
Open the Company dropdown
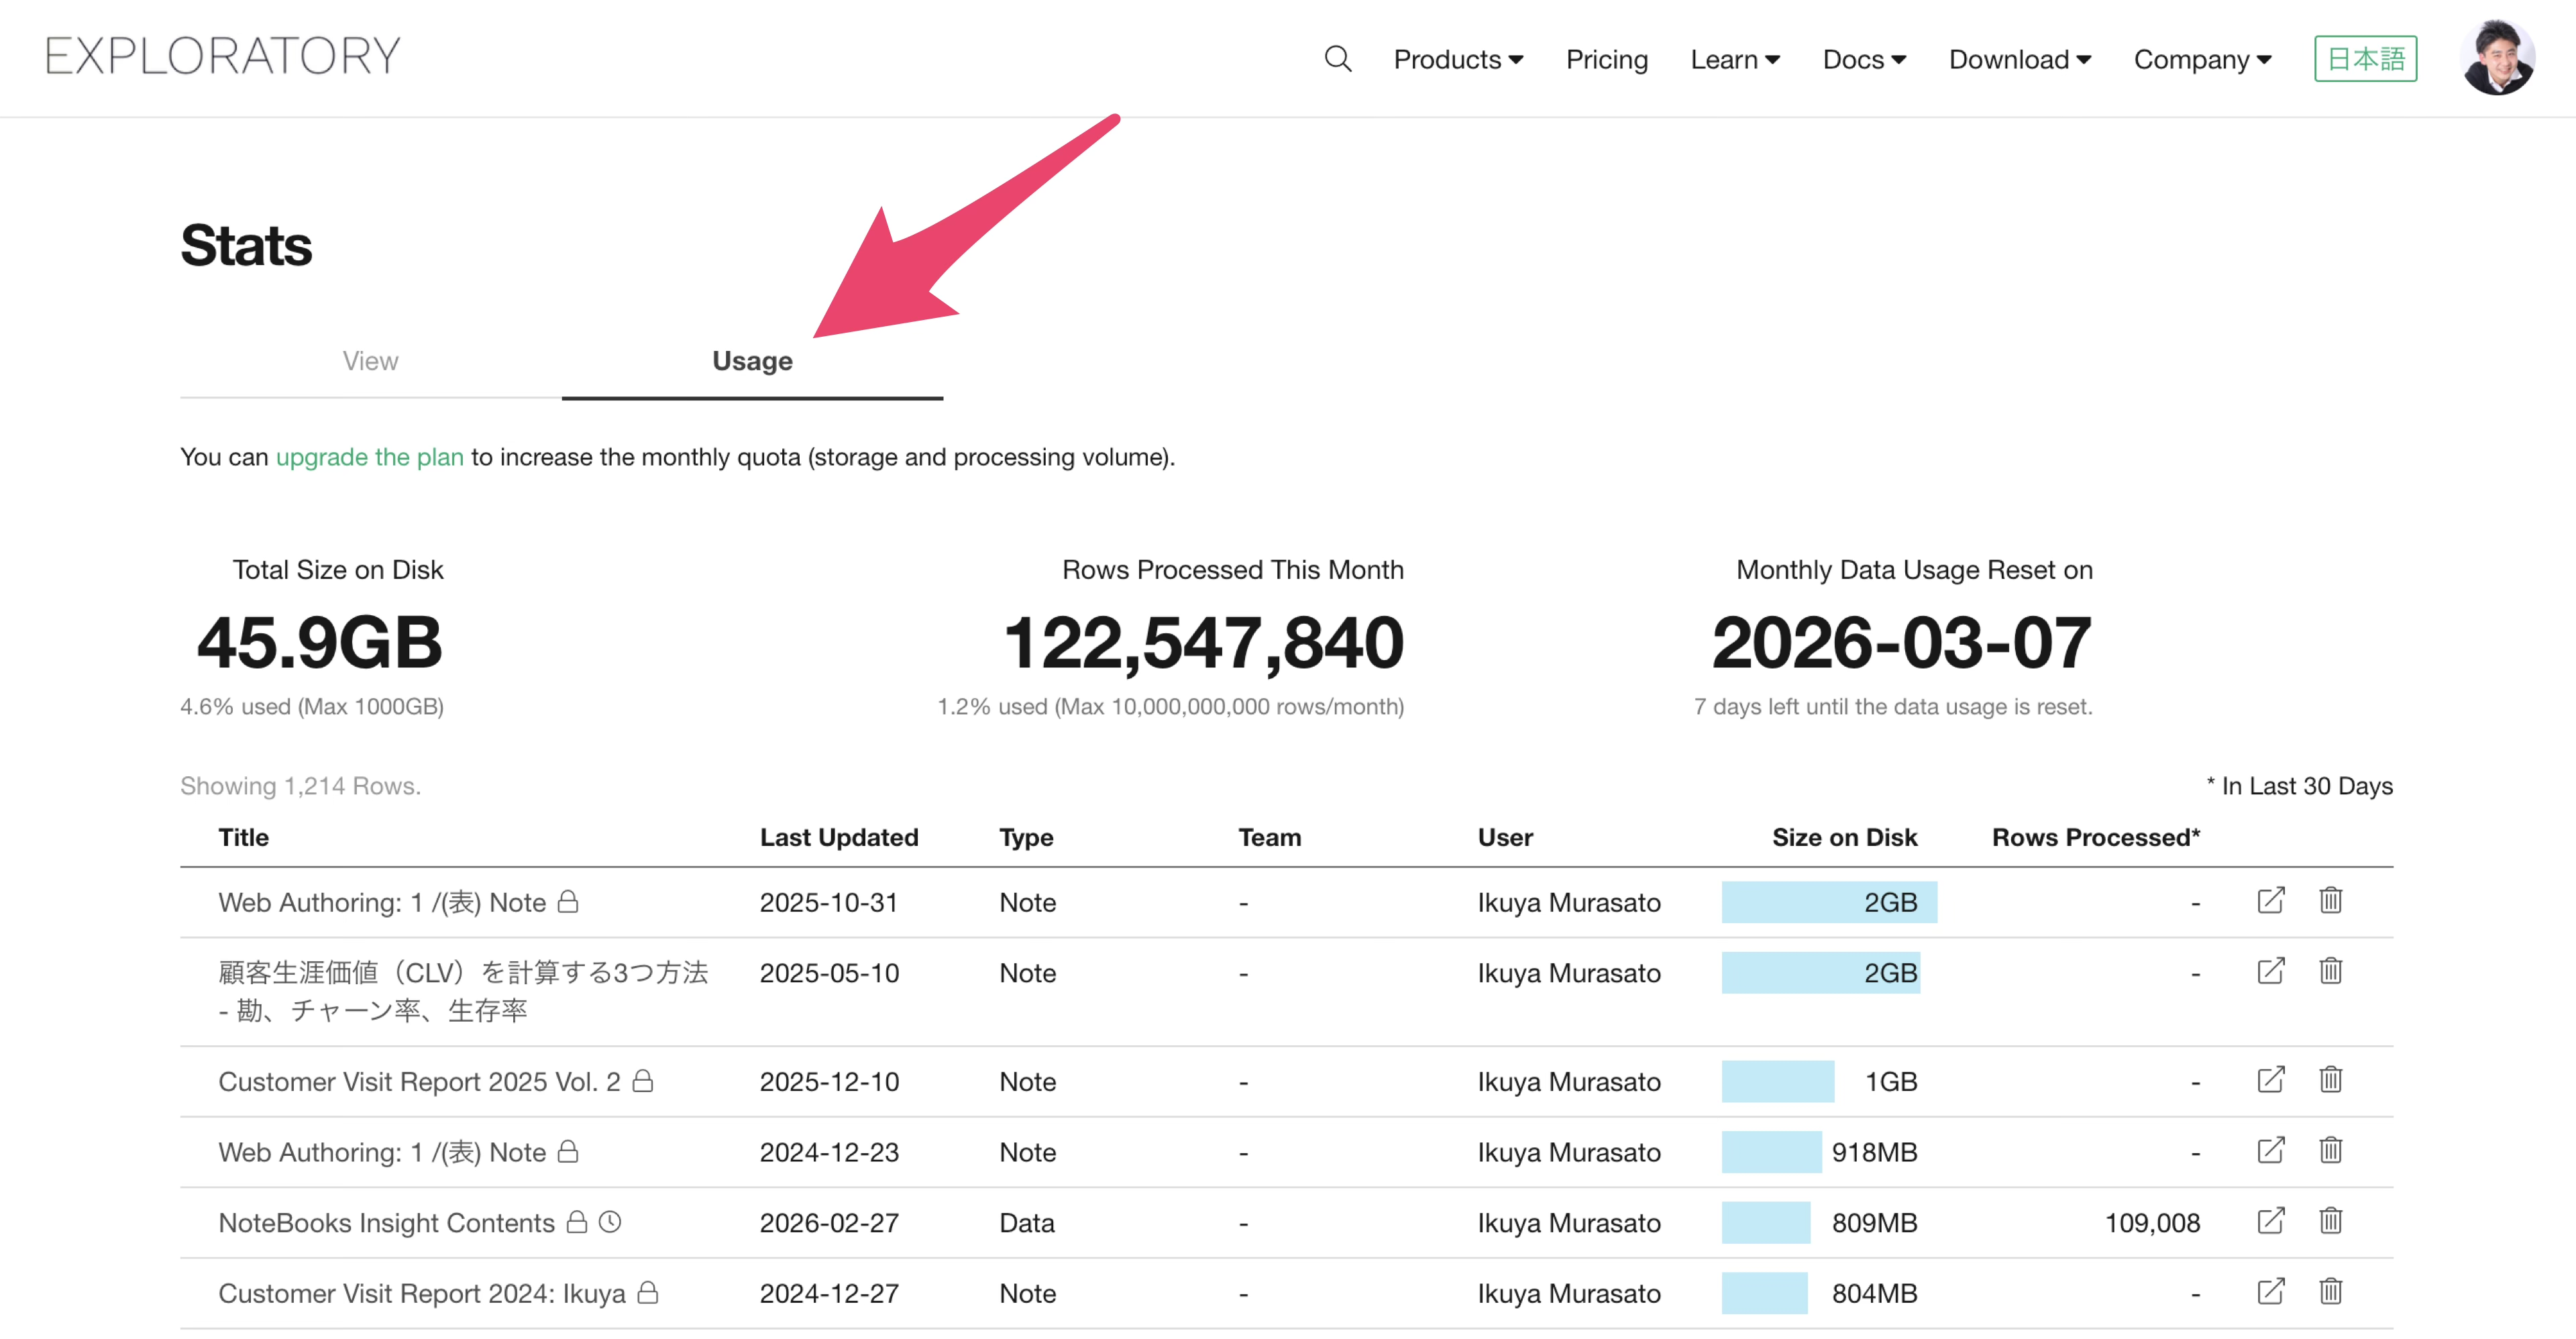click(x=2202, y=60)
